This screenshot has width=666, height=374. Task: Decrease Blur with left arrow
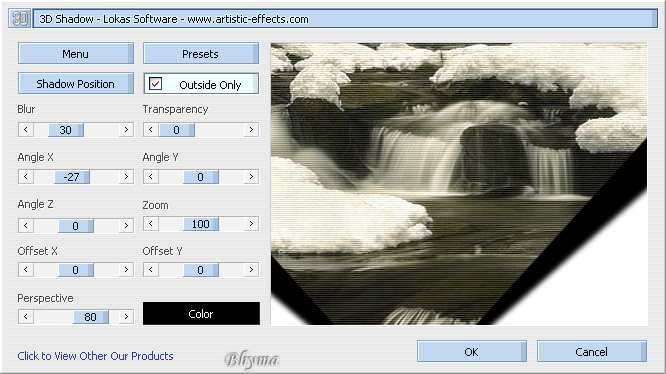(x=26, y=129)
